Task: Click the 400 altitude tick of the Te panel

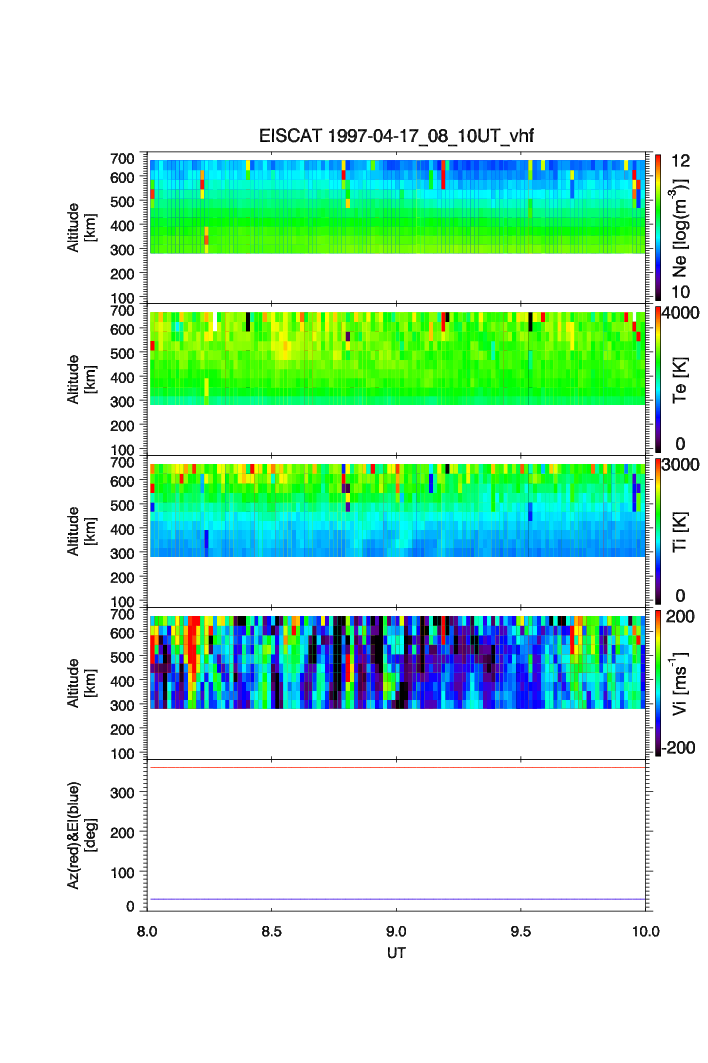Action: (x=122, y=378)
